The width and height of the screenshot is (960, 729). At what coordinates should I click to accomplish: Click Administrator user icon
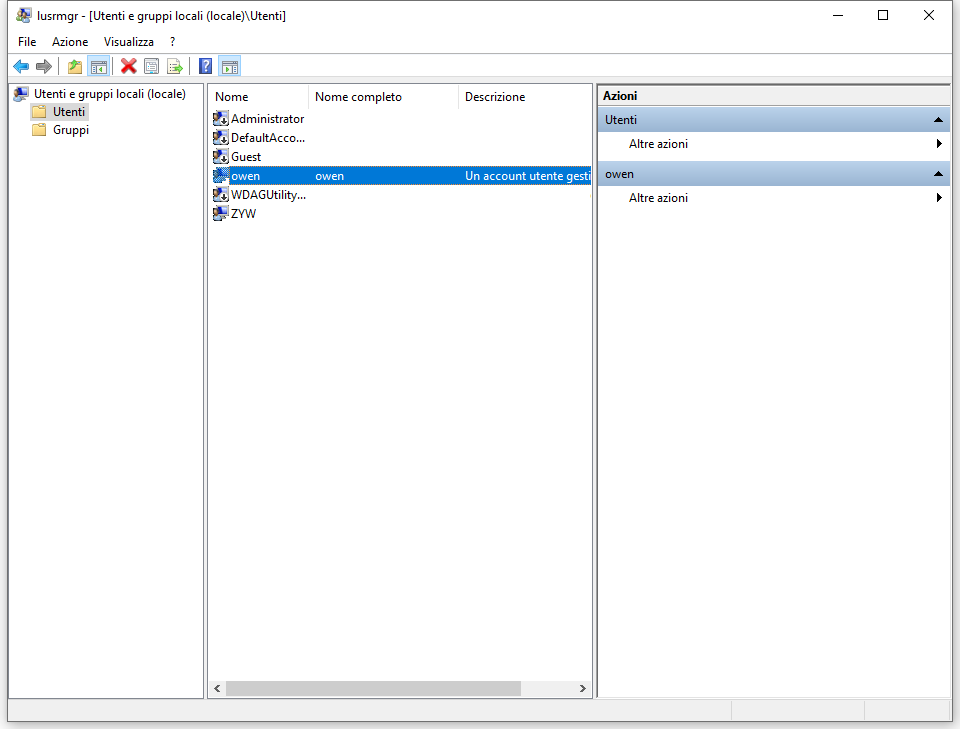tap(220, 119)
